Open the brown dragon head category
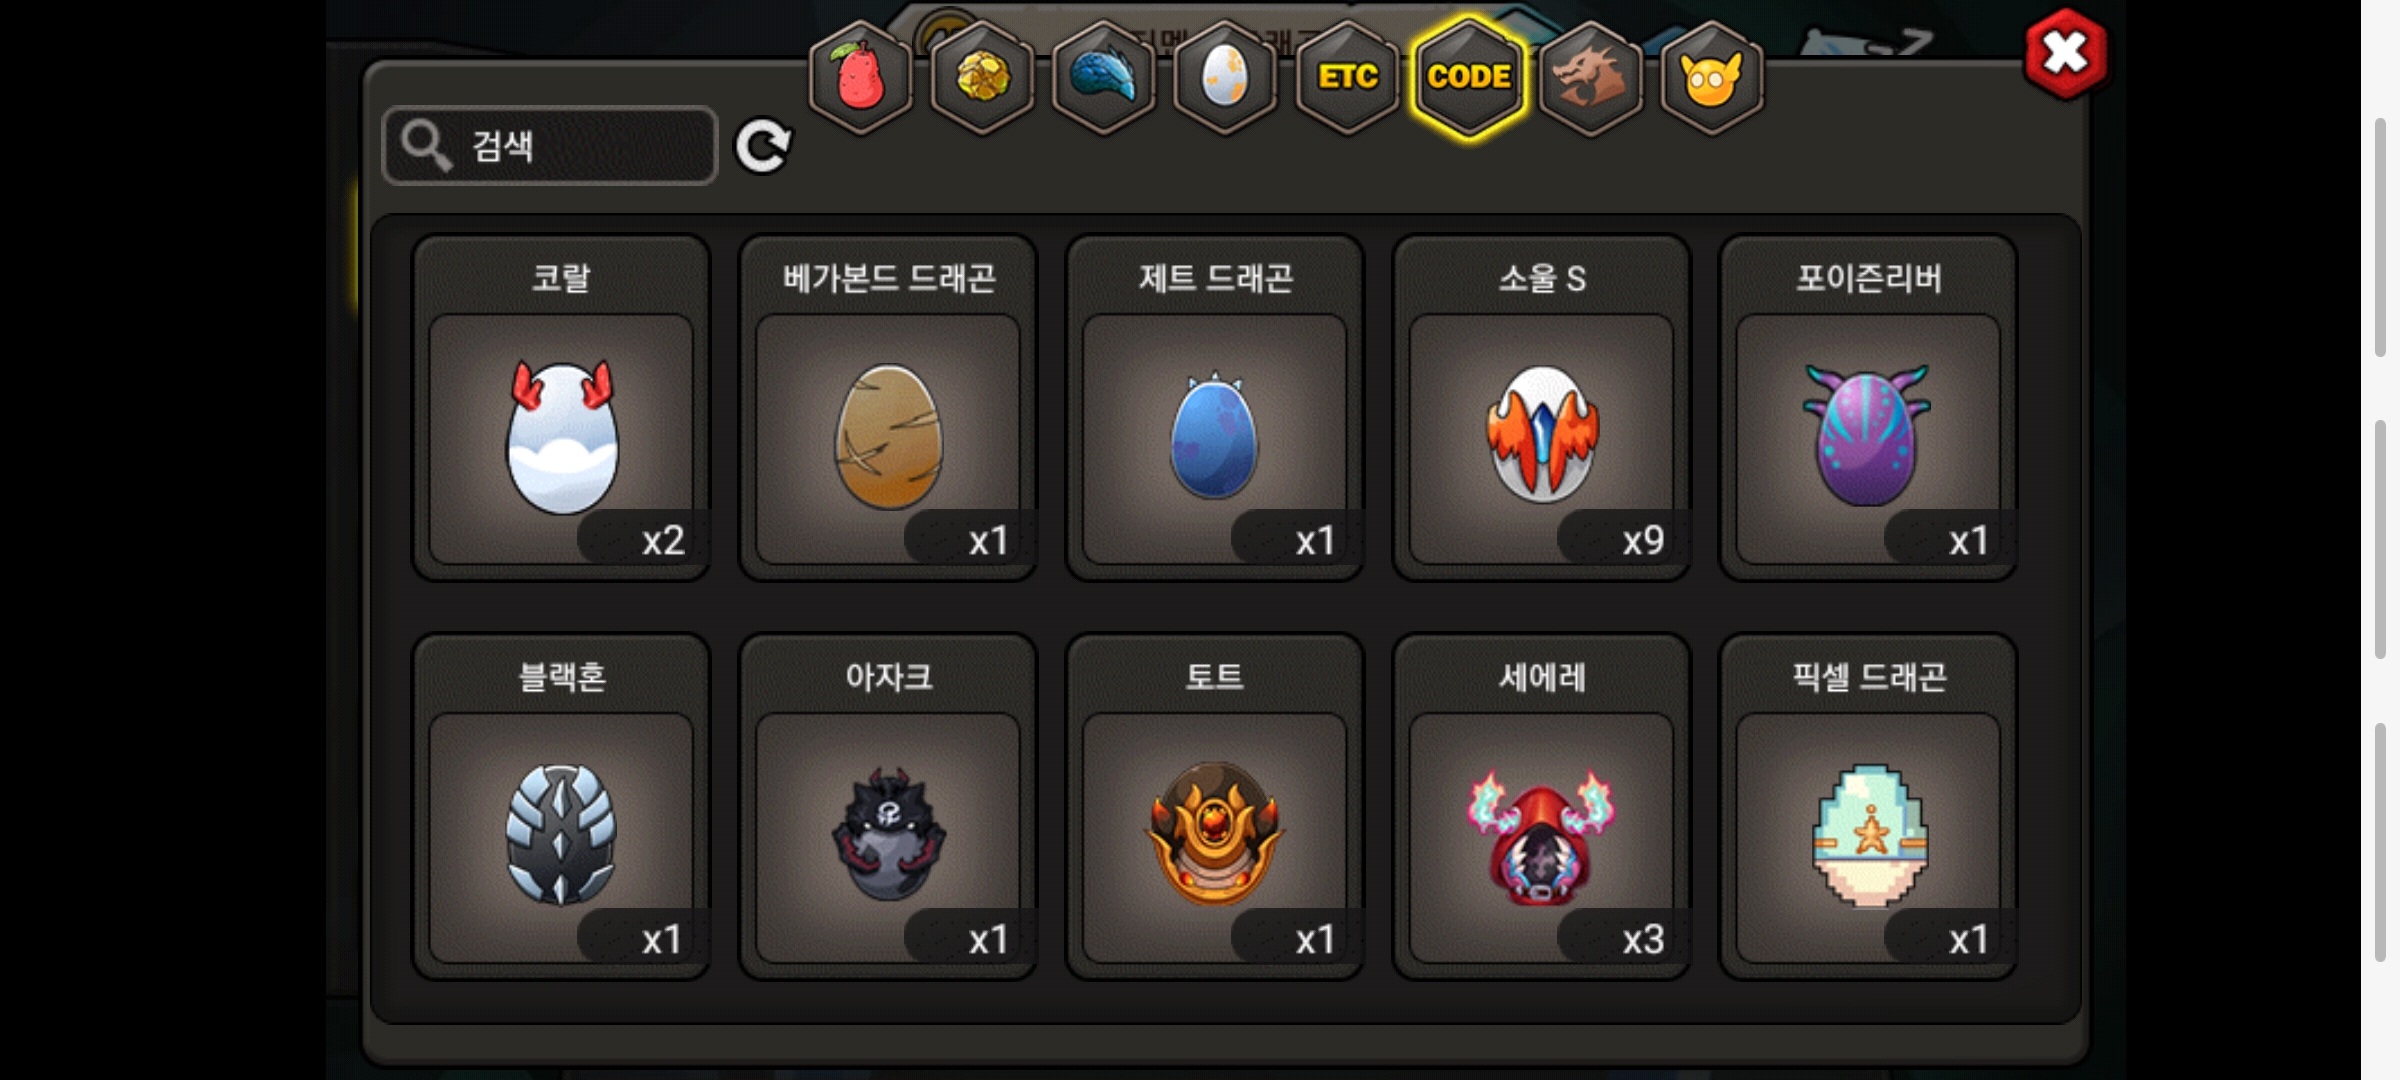 click(x=1590, y=78)
